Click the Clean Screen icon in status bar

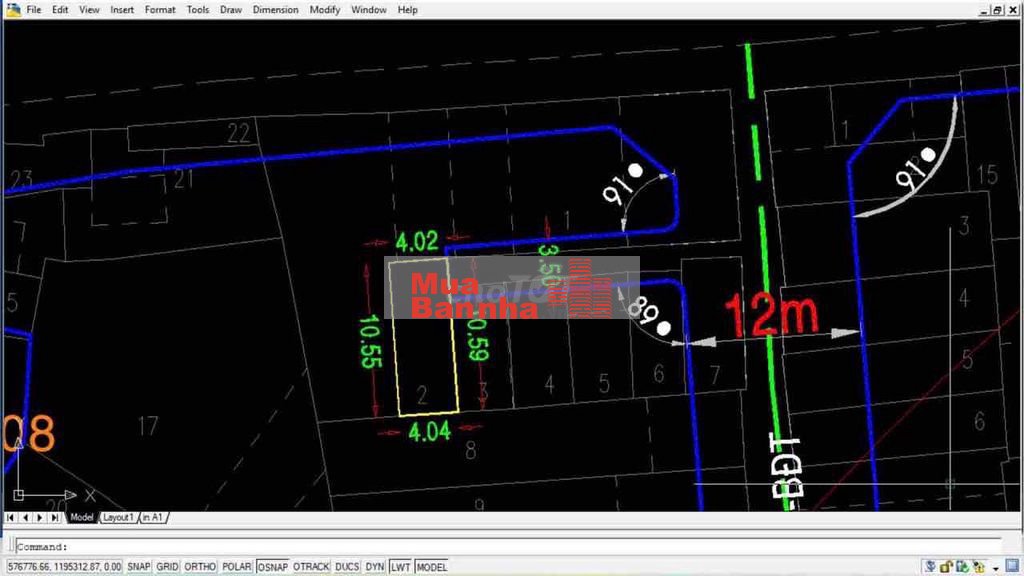click(1013, 567)
